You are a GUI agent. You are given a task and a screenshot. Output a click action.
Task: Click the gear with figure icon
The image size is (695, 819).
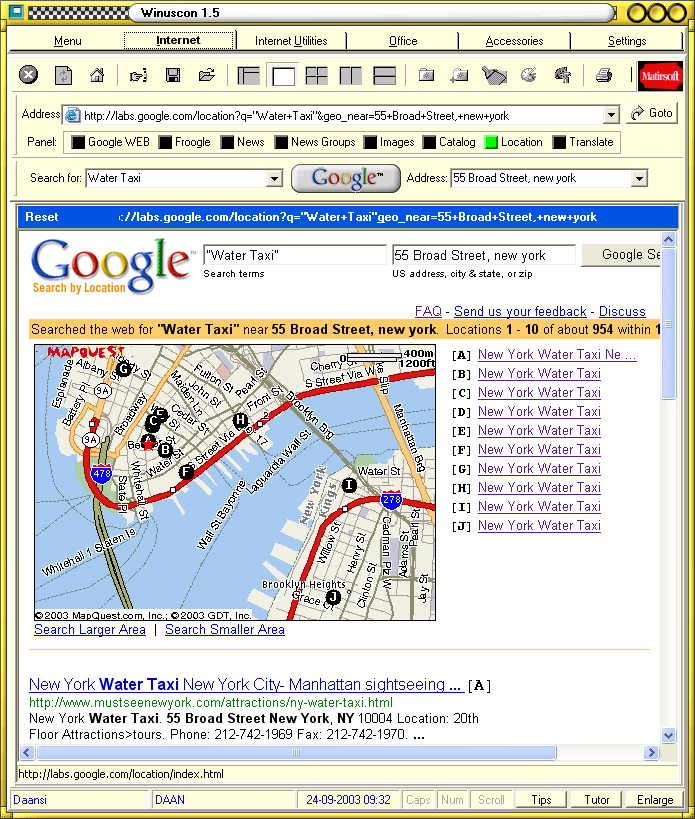[x=562, y=75]
